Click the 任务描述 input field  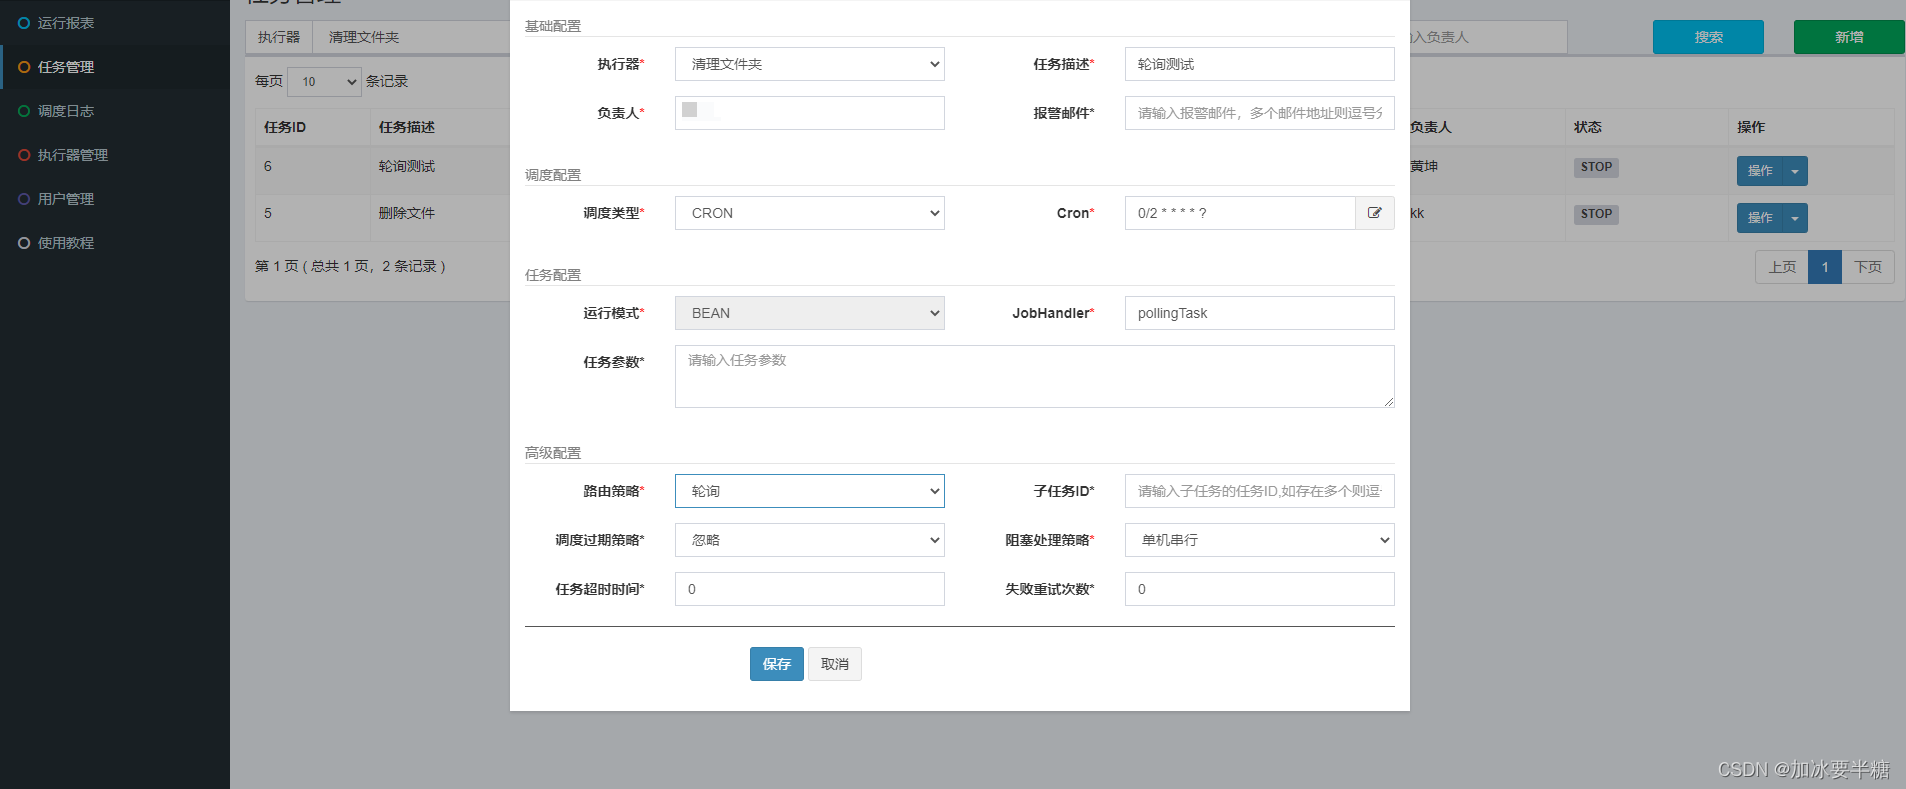coord(1260,64)
